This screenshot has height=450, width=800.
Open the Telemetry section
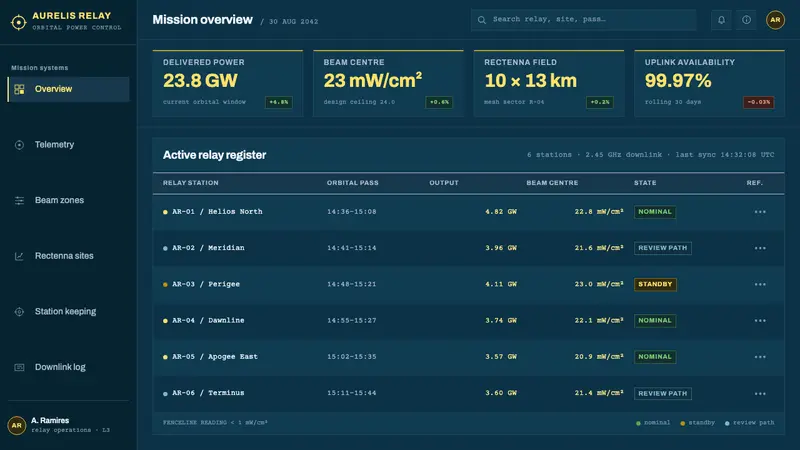68,145
